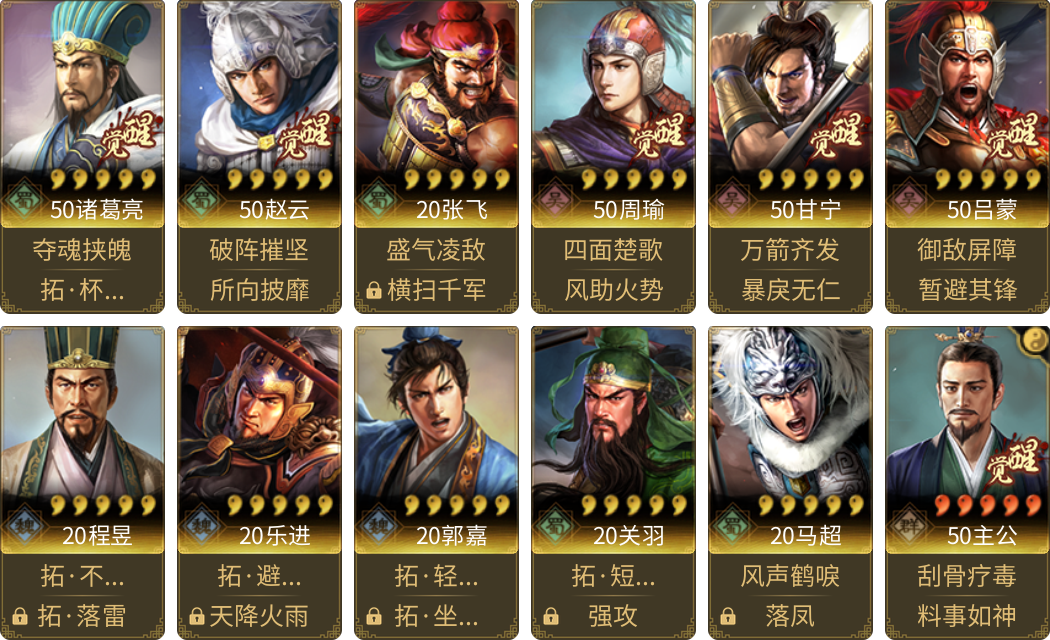Screen dimensions: 1050x640
Task: Click the 50甘宁 name banner
Action: pyautogui.click(x=790, y=210)
